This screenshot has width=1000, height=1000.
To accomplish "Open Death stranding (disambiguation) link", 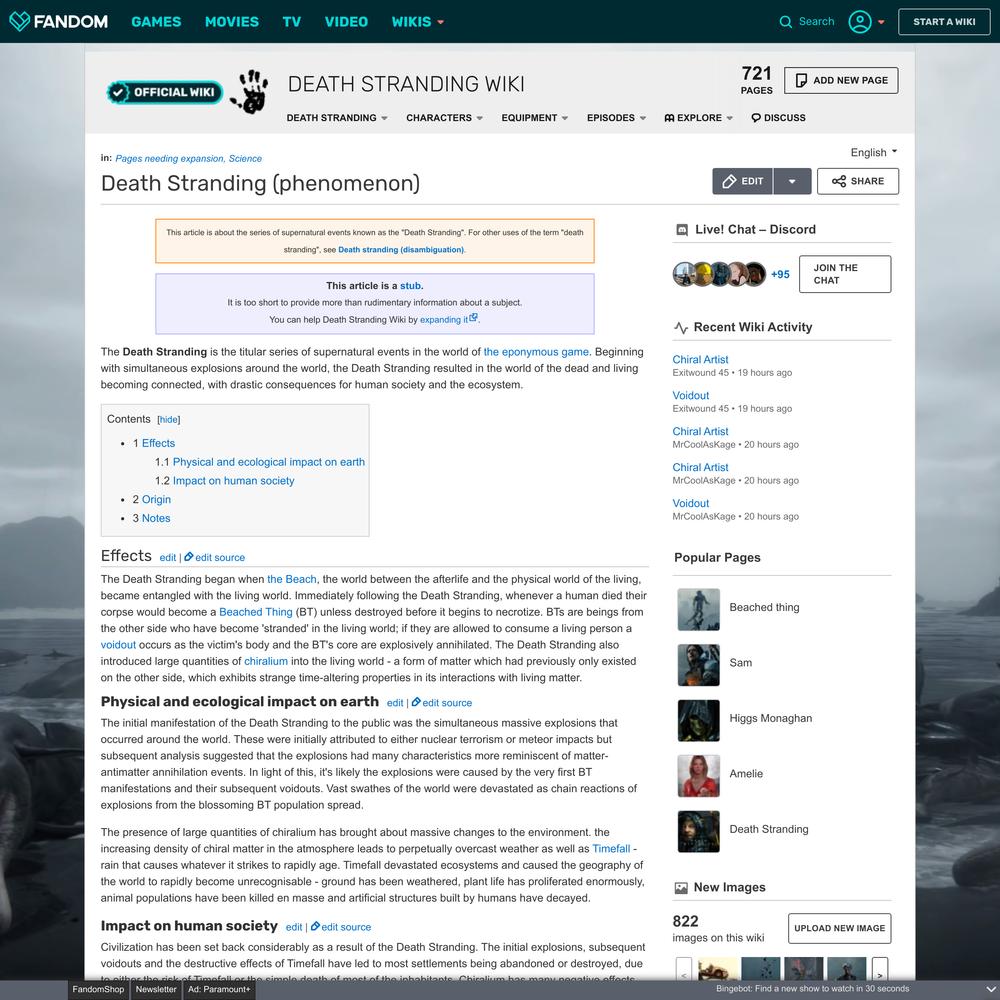I will pos(401,250).
